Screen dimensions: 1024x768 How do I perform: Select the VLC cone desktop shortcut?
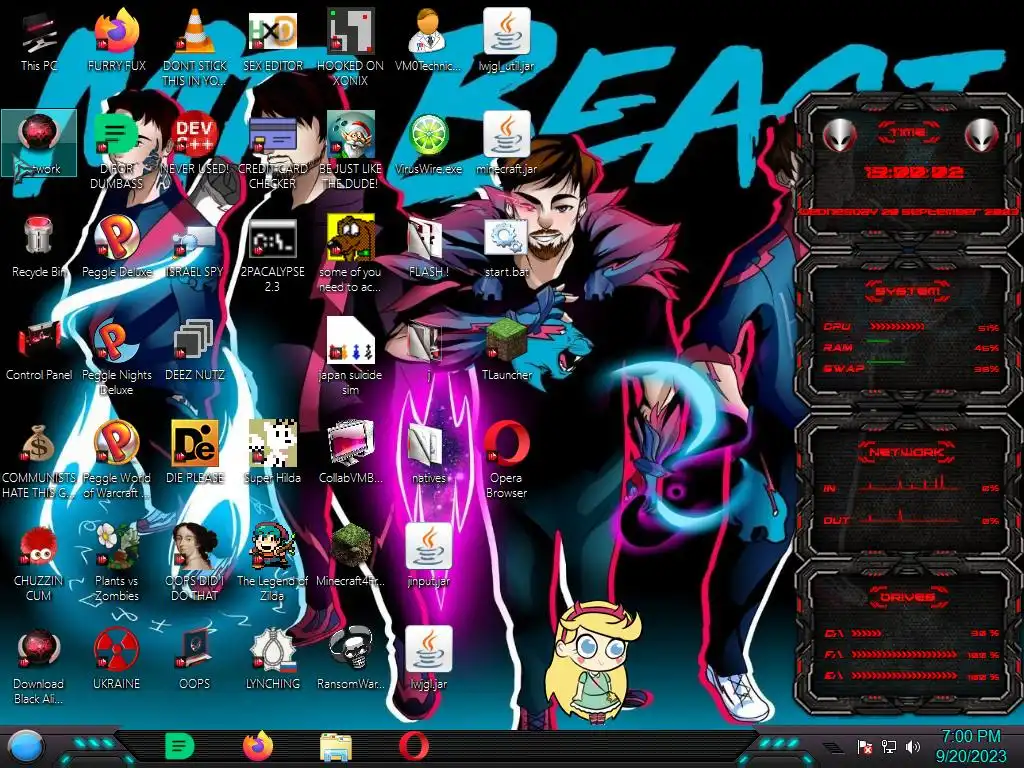(x=195, y=47)
